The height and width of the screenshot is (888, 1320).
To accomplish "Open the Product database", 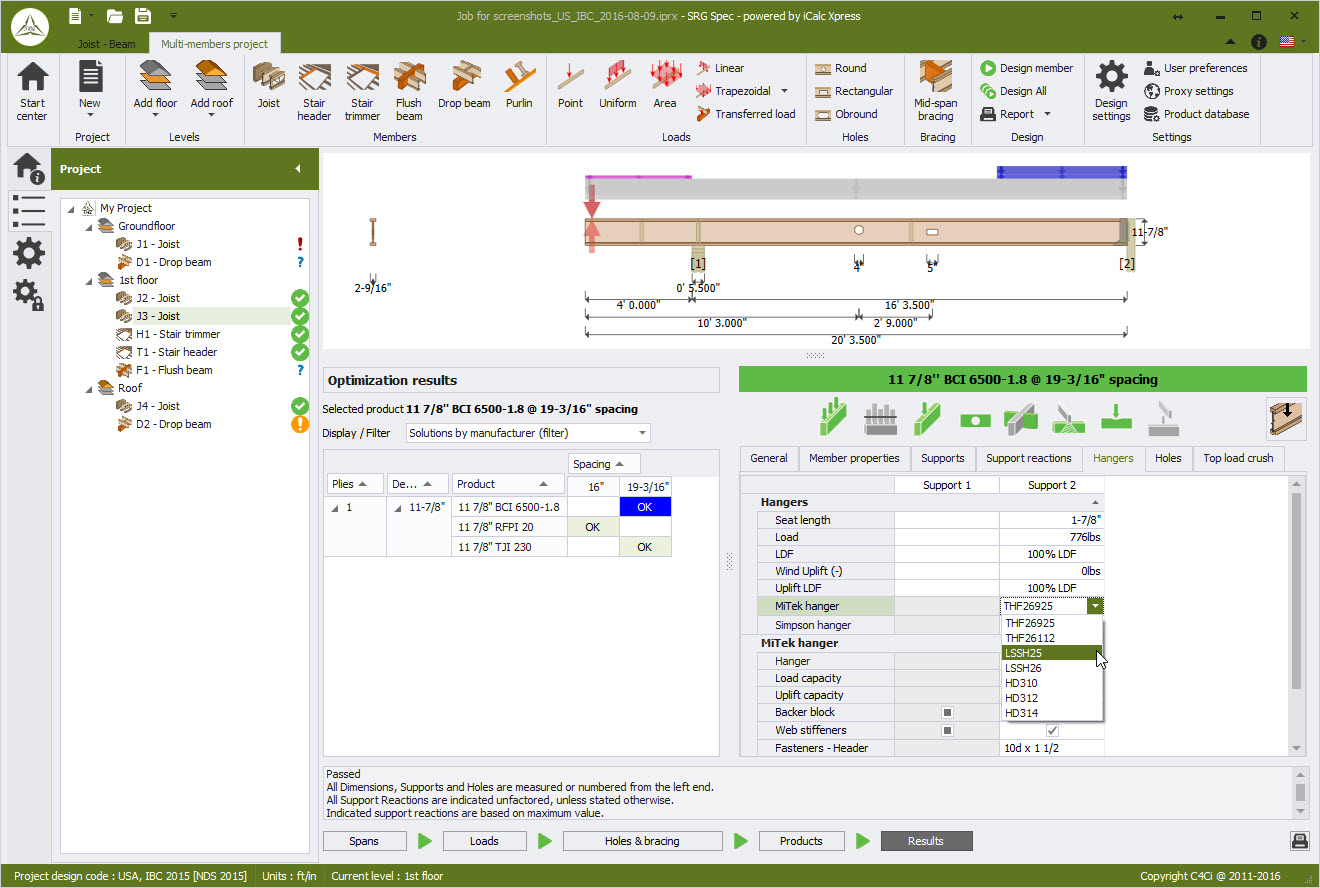I will (x=1196, y=114).
